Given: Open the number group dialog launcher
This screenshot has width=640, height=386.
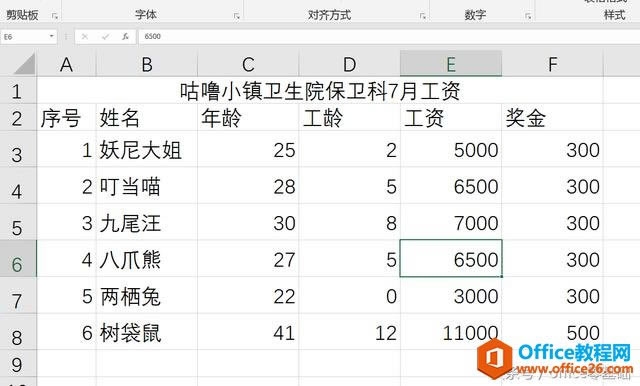Looking at the screenshot, I should [528, 16].
